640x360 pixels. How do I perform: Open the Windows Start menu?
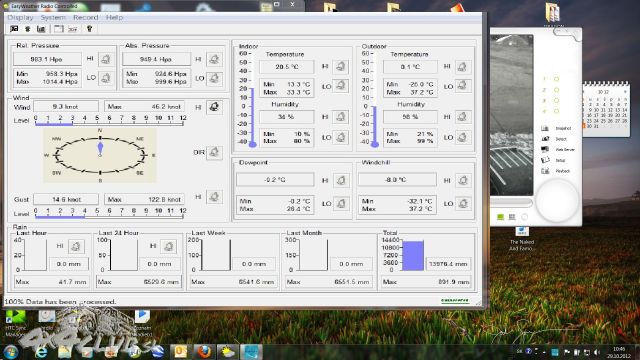click(11, 352)
